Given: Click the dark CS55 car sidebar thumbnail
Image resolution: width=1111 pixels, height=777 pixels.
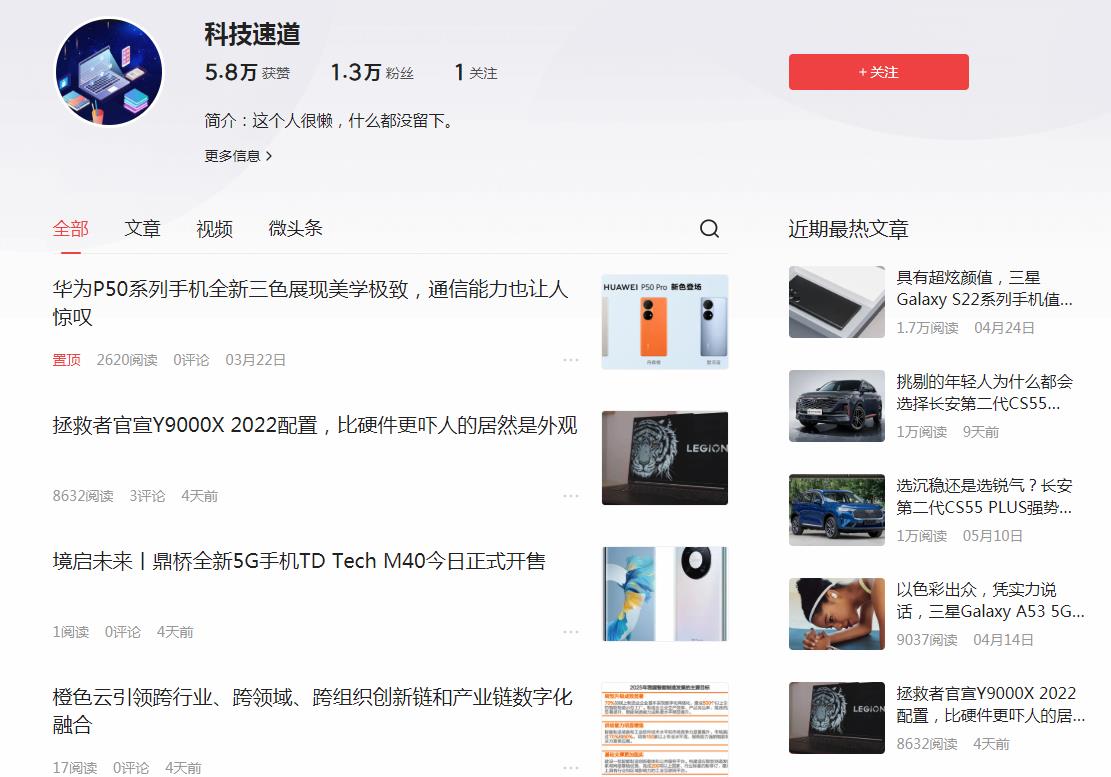Looking at the screenshot, I should click(837, 406).
